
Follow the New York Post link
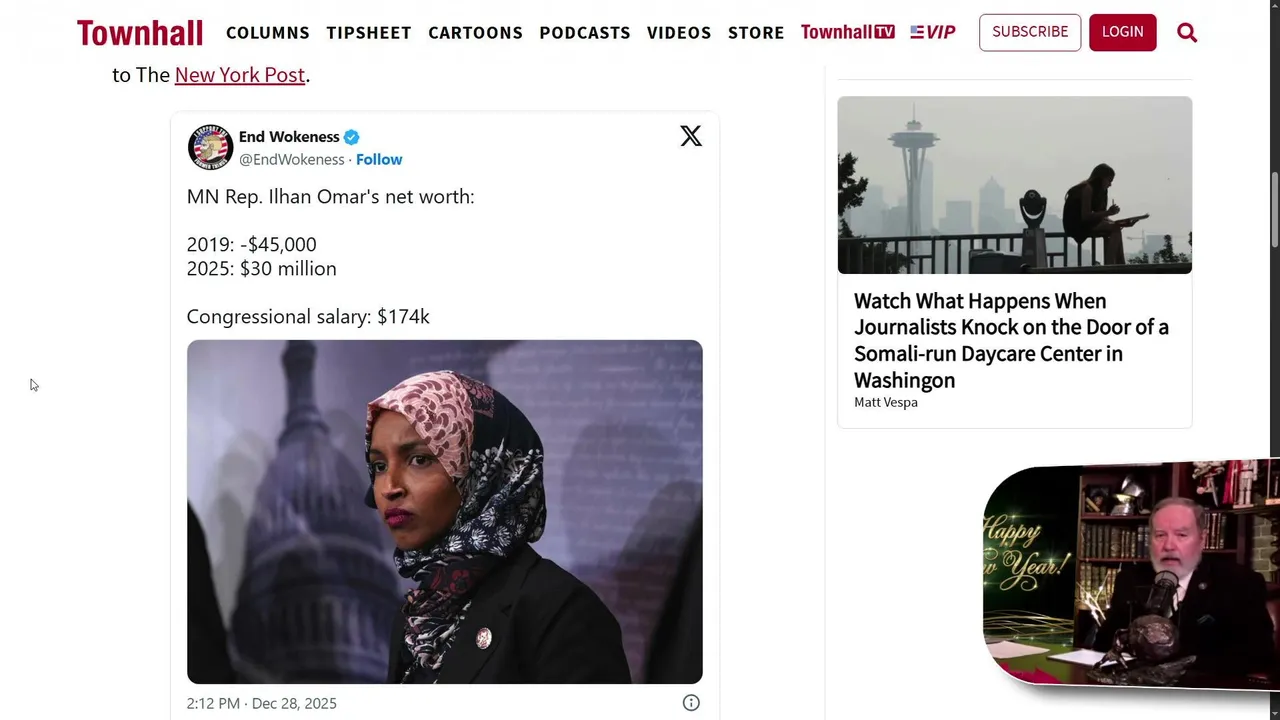point(240,75)
